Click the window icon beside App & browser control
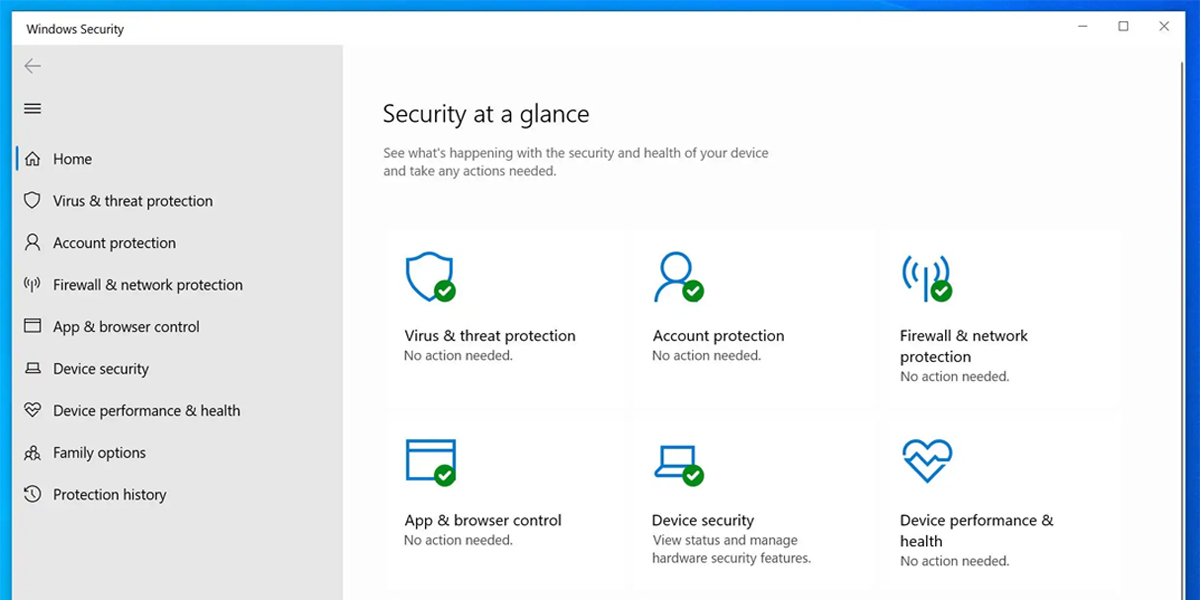The height and width of the screenshot is (600, 1200). click(x=33, y=327)
